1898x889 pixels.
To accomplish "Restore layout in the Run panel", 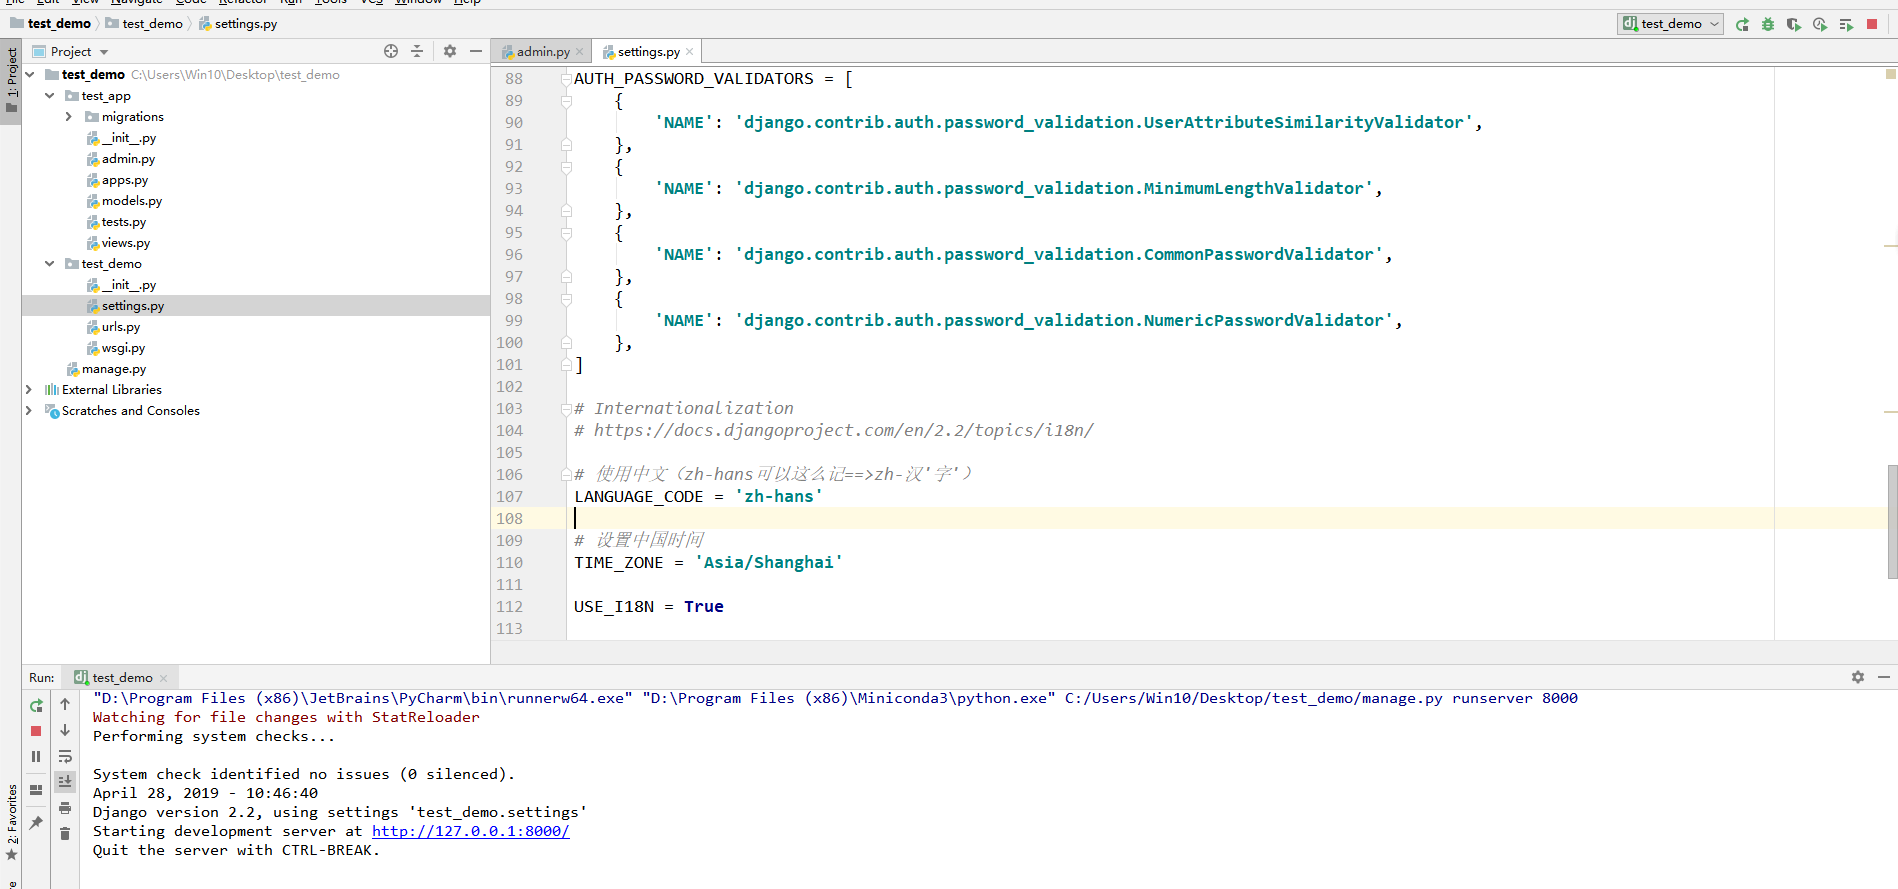I will tap(36, 790).
